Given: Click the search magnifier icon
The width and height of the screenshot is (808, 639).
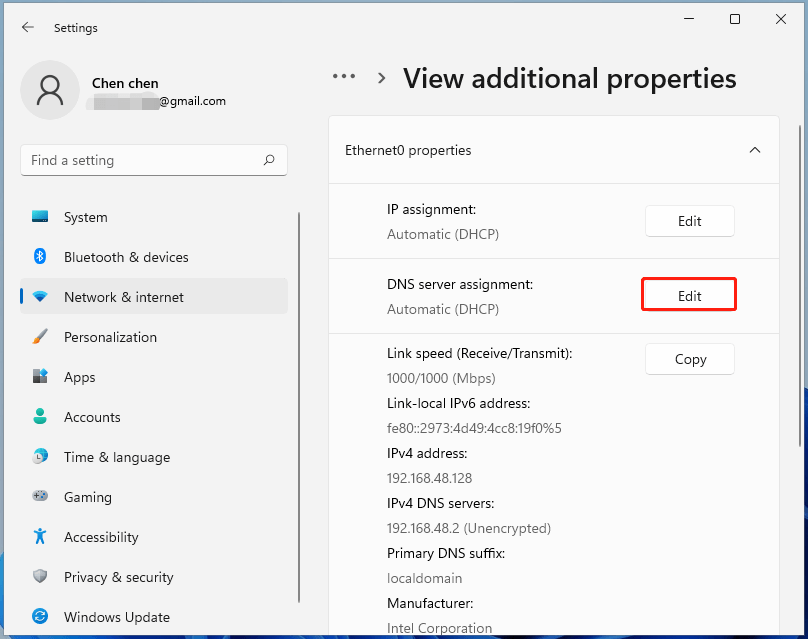Looking at the screenshot, I should point(269,160).
